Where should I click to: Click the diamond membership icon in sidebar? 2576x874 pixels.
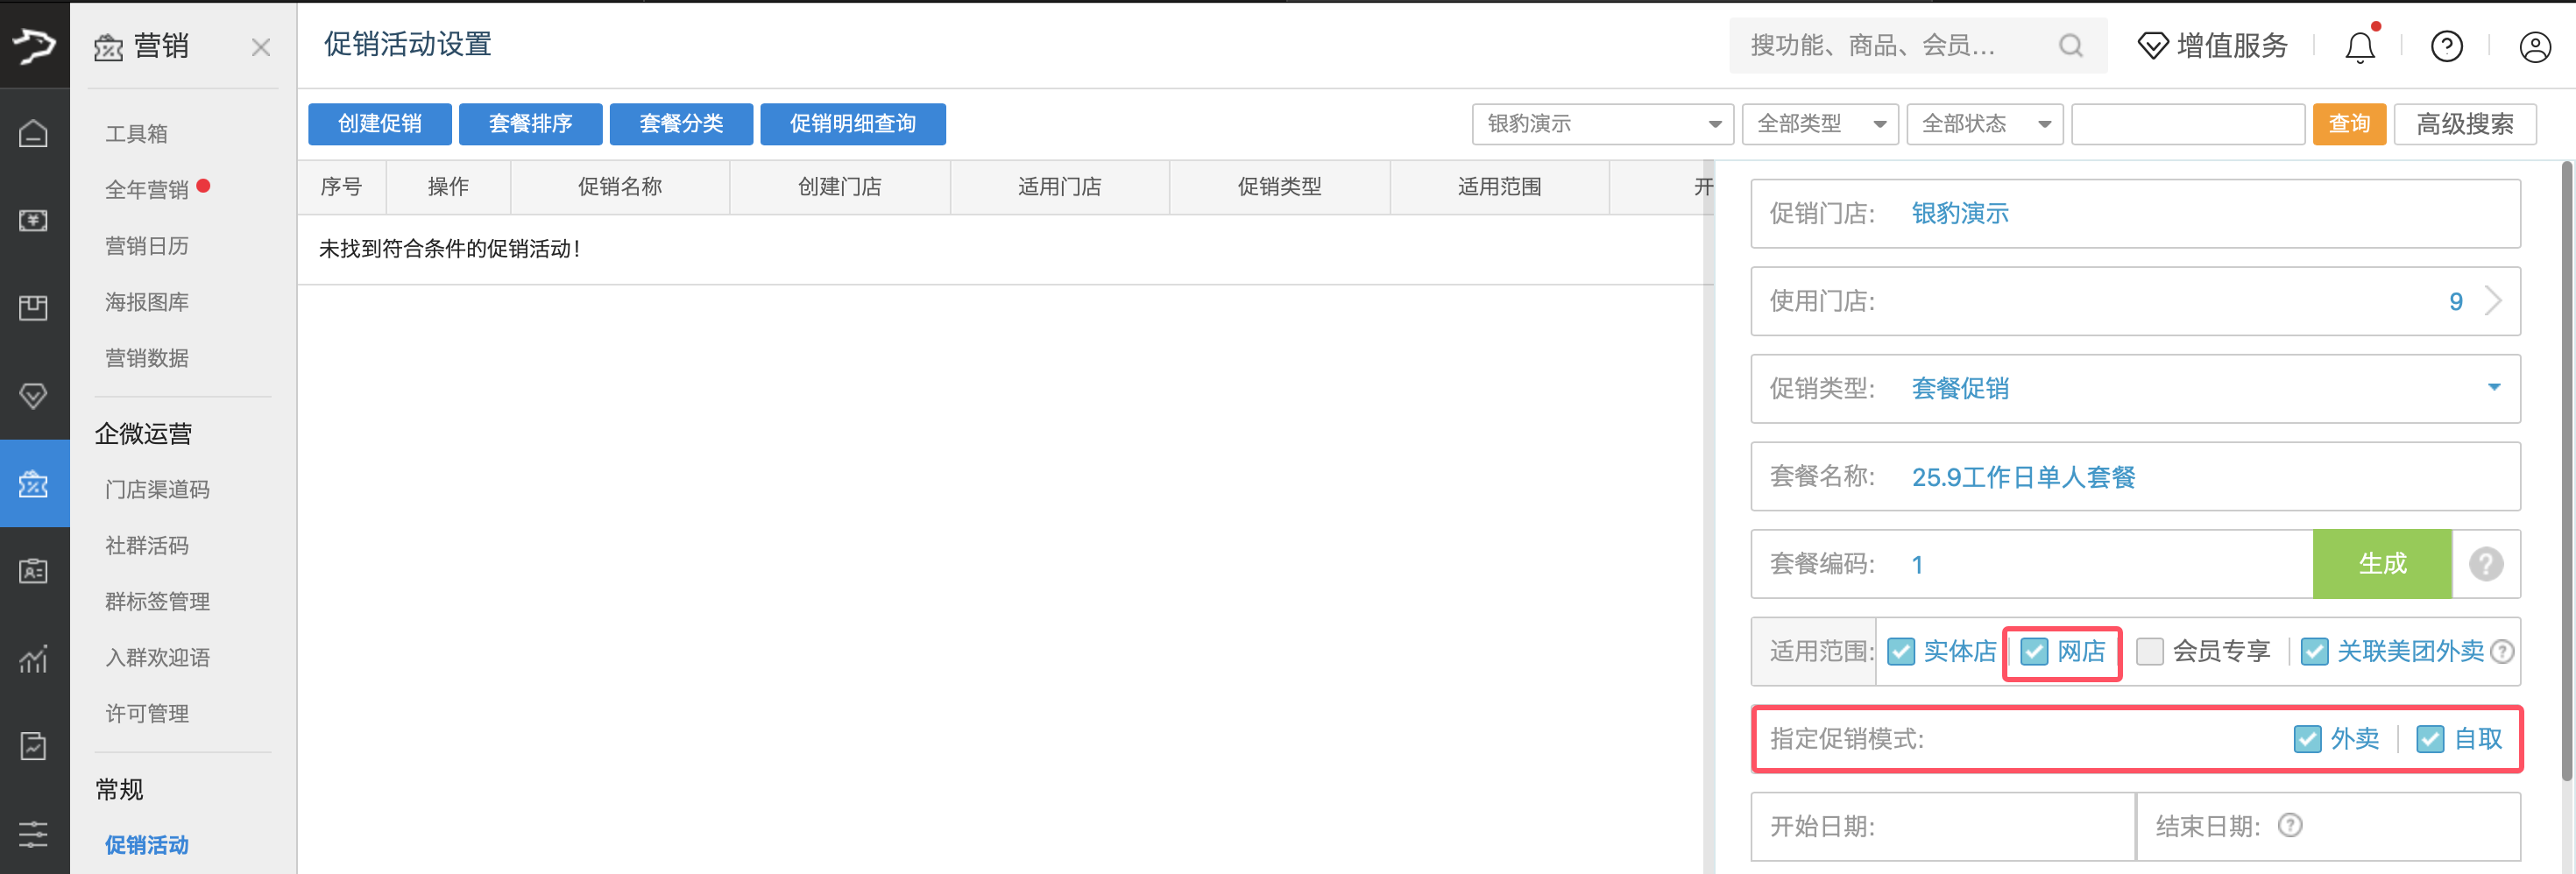[x=34, y=396]
